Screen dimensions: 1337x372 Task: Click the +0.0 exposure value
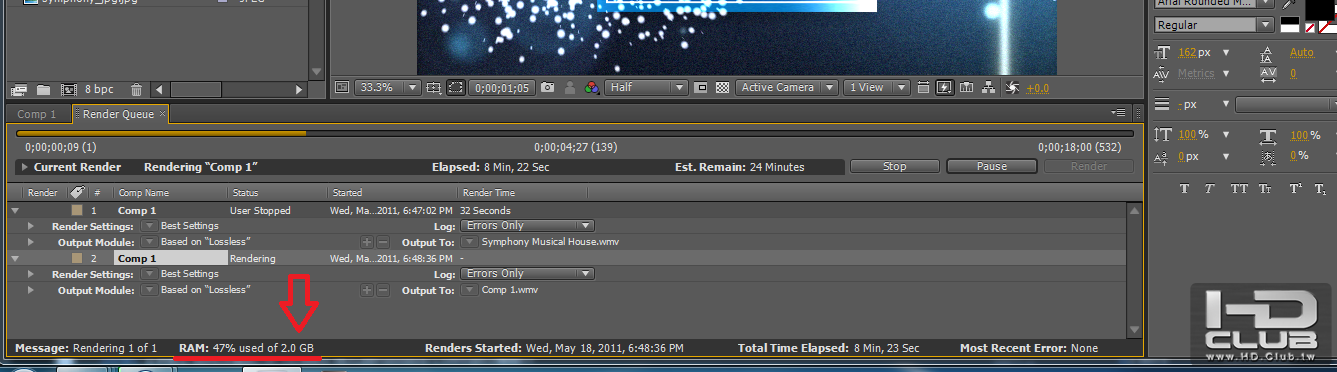click(x=1038, y=88)
